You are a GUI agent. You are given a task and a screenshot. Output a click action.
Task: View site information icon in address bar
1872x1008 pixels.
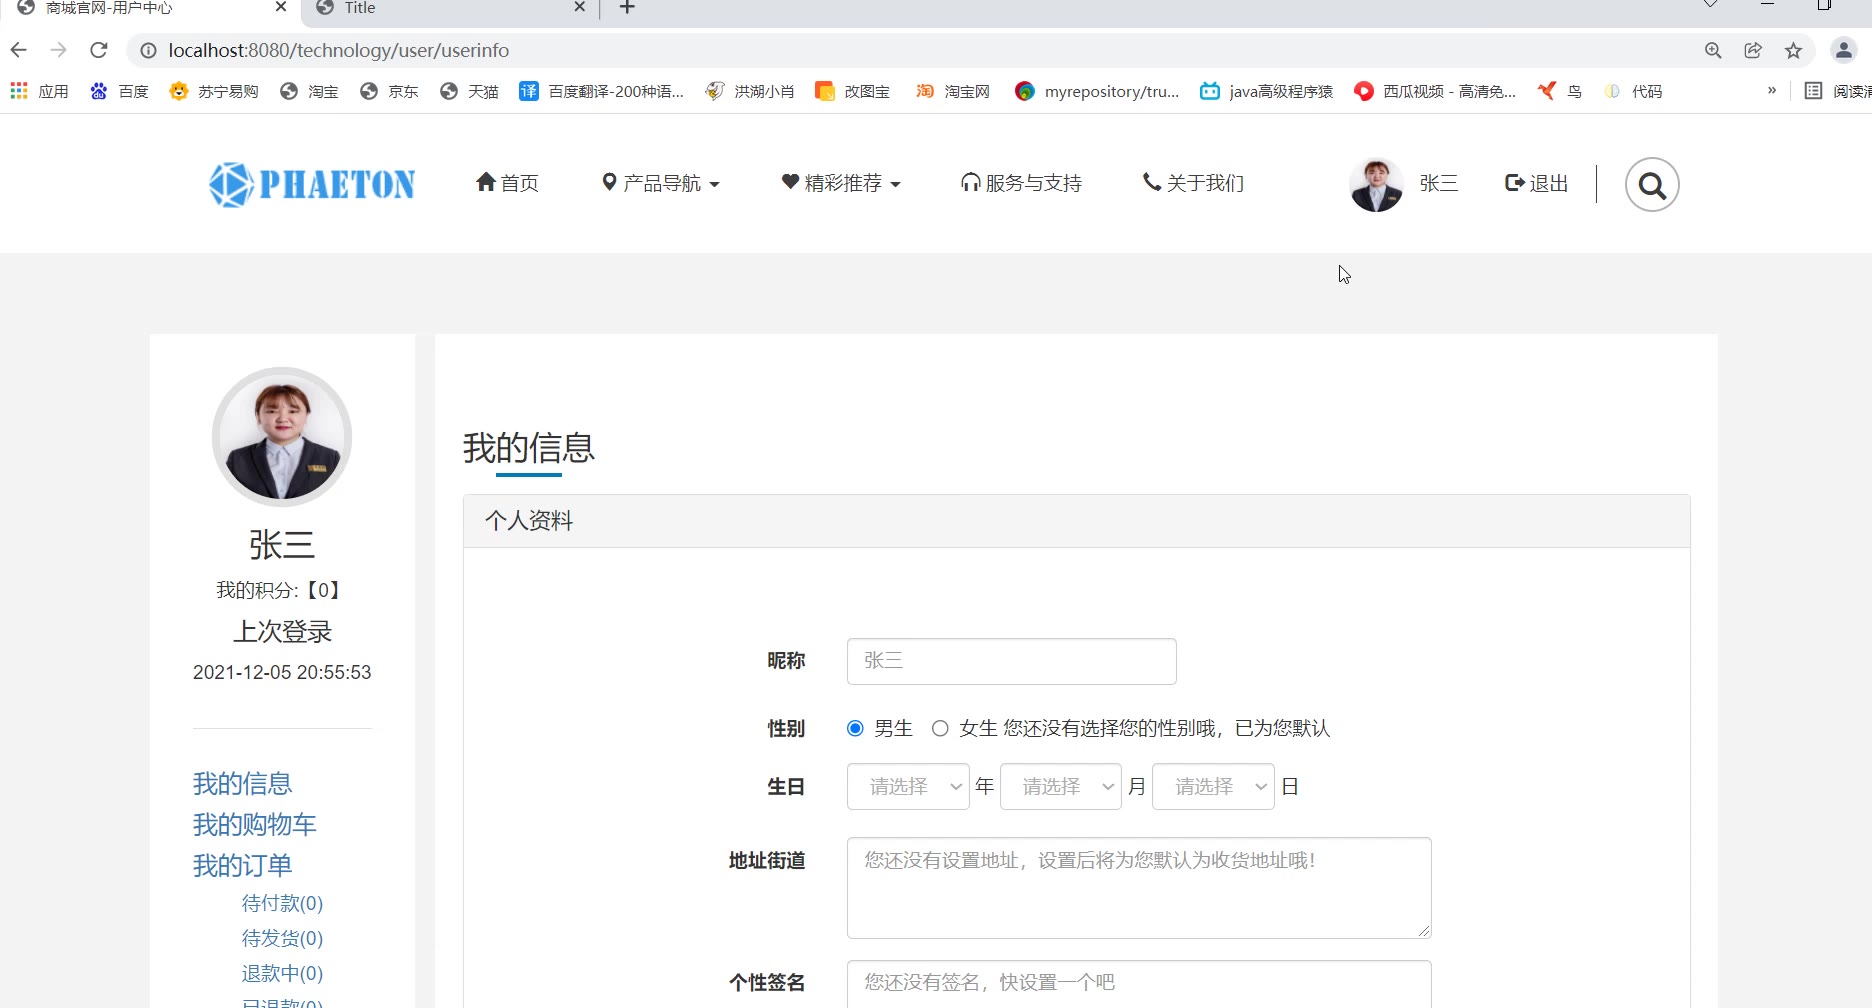(x=148, y=50)
